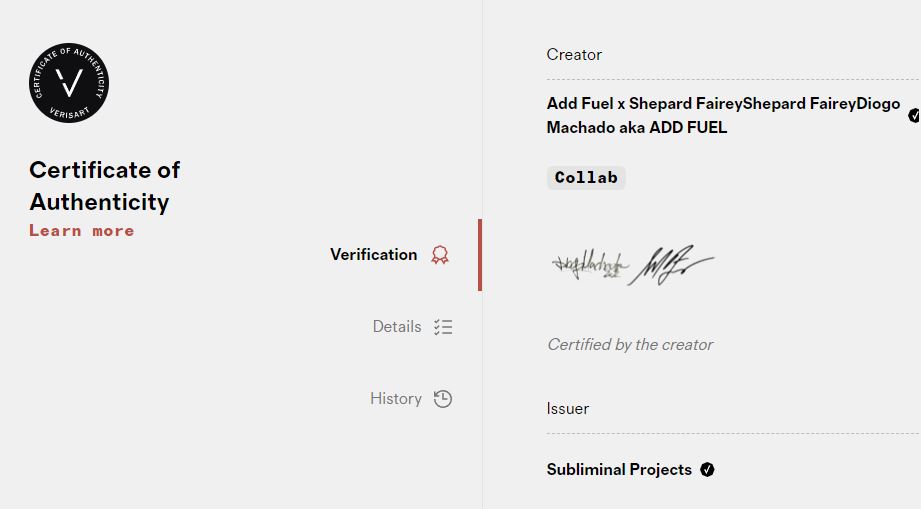Click the Certificate of Authenticity heading
The image size is (921, 509).
(x=105, y=186)
